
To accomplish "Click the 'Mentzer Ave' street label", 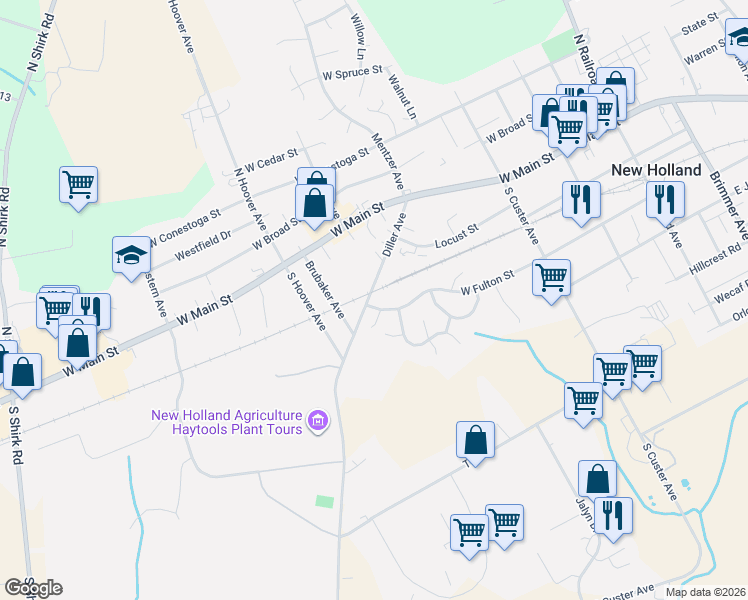I will 387,161.
